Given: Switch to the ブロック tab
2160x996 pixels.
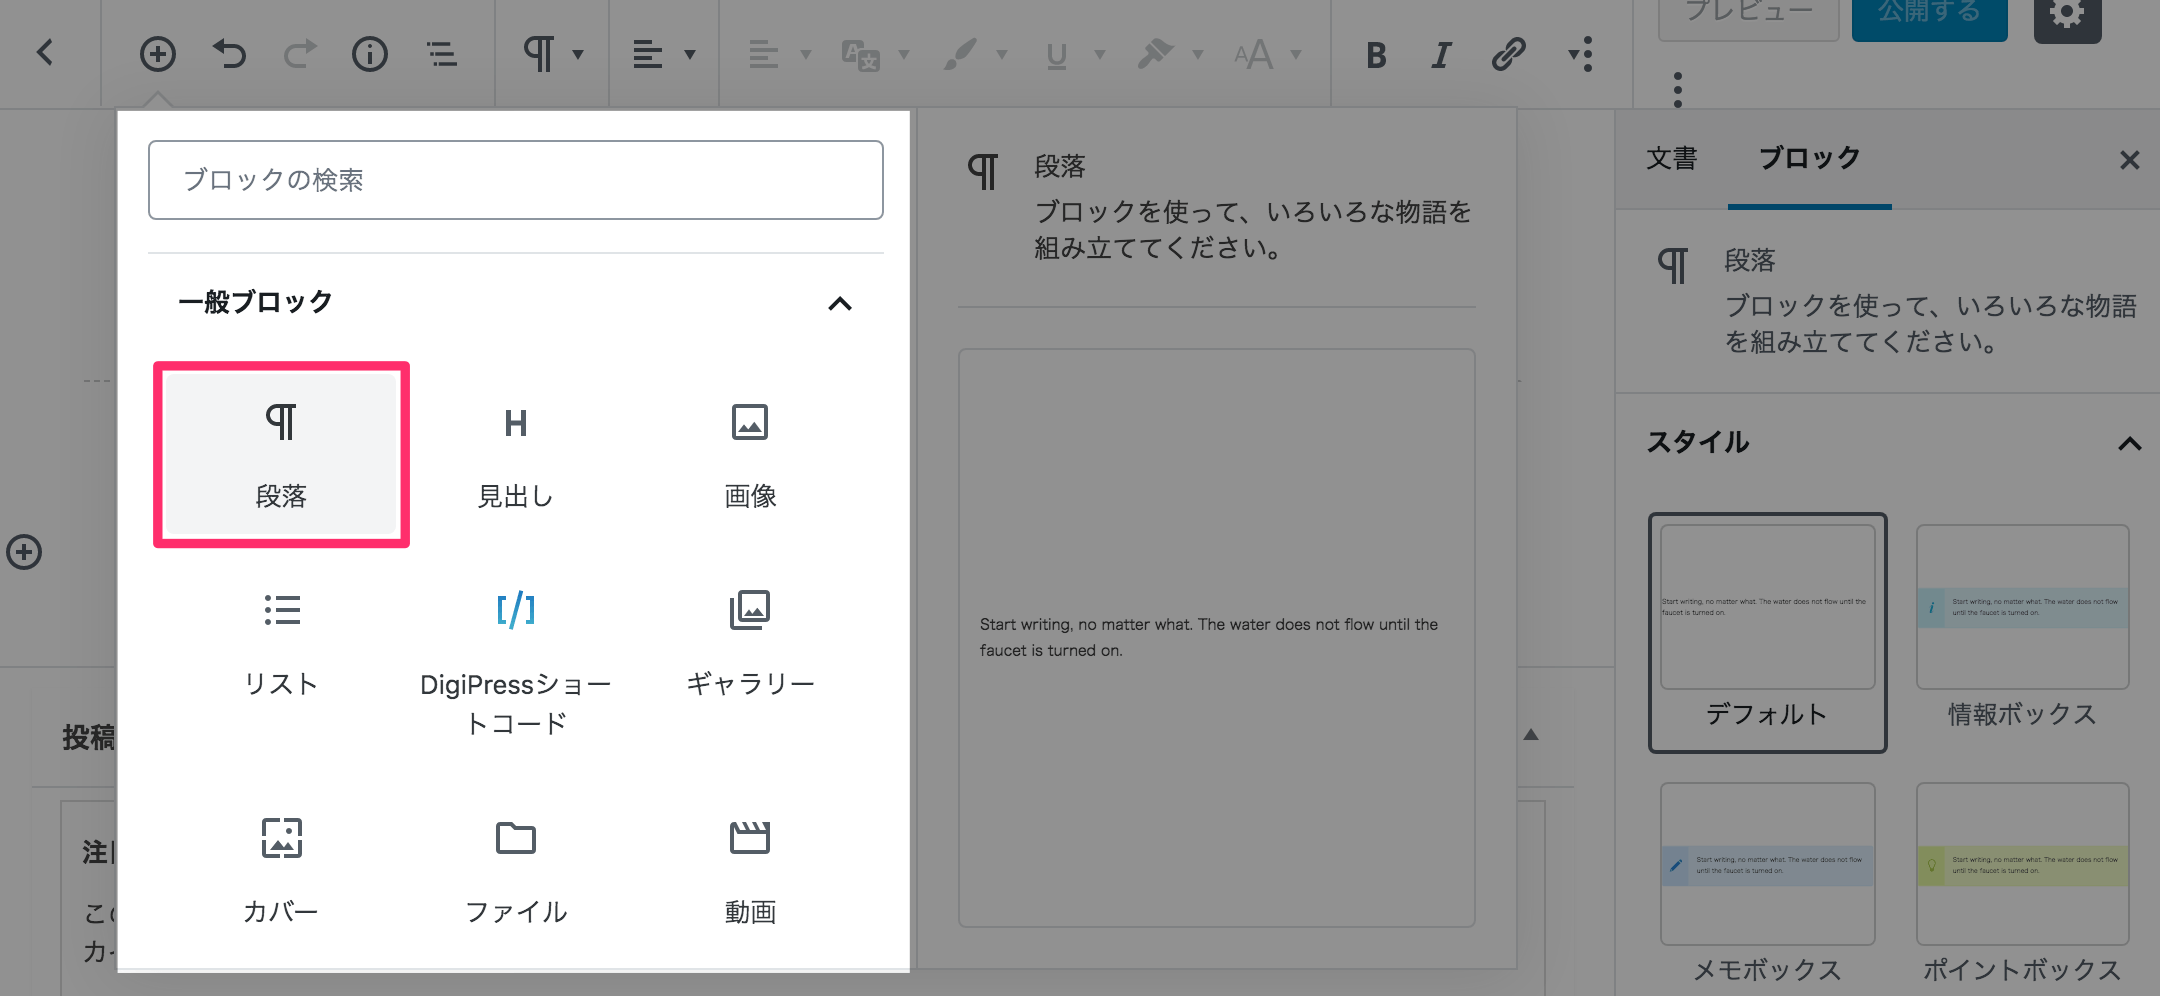Looking at the screenshot, I should pyautogui.click(x=1810, y=158).
